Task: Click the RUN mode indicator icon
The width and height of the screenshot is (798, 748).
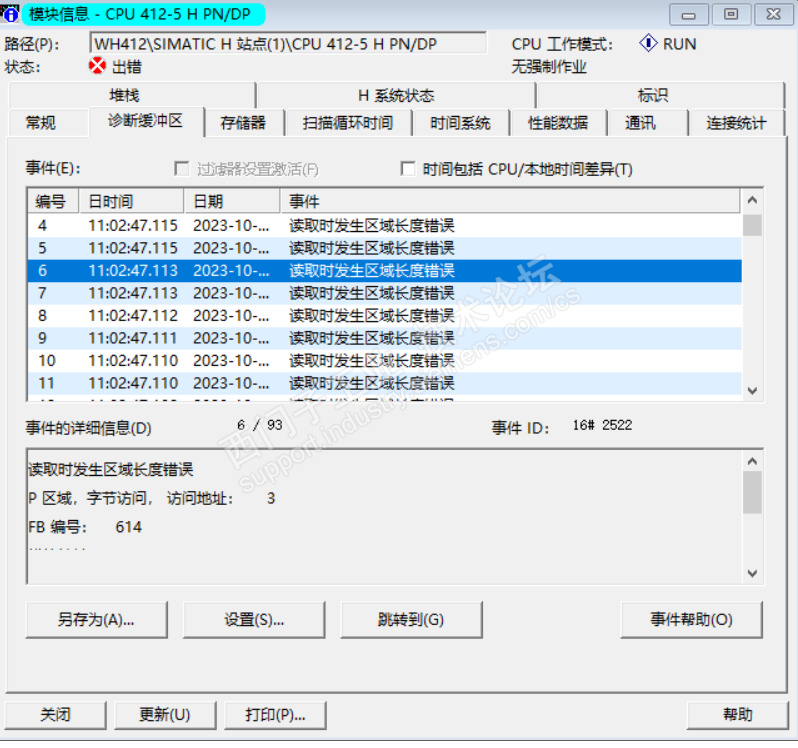Action: click(x=648, y=43)
